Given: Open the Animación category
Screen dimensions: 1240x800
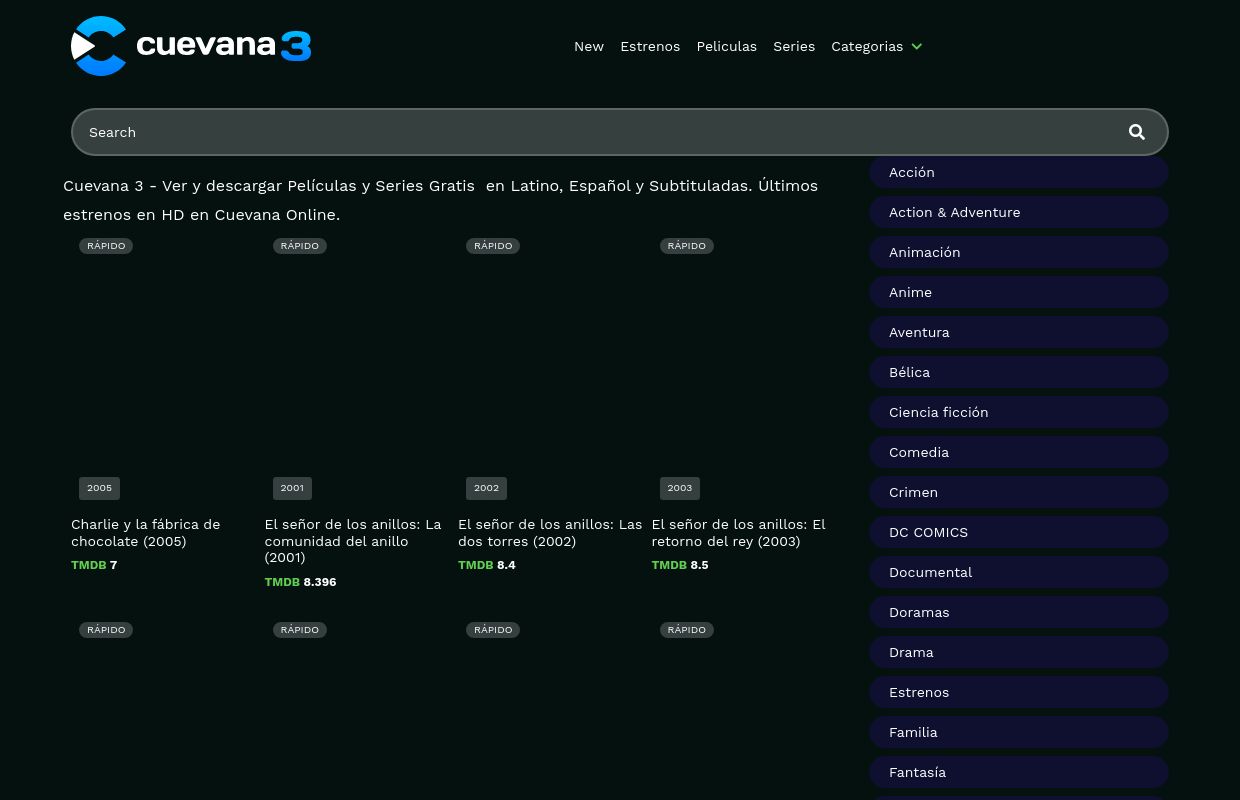Looking at the screenshot, I should coord(1018,252).
